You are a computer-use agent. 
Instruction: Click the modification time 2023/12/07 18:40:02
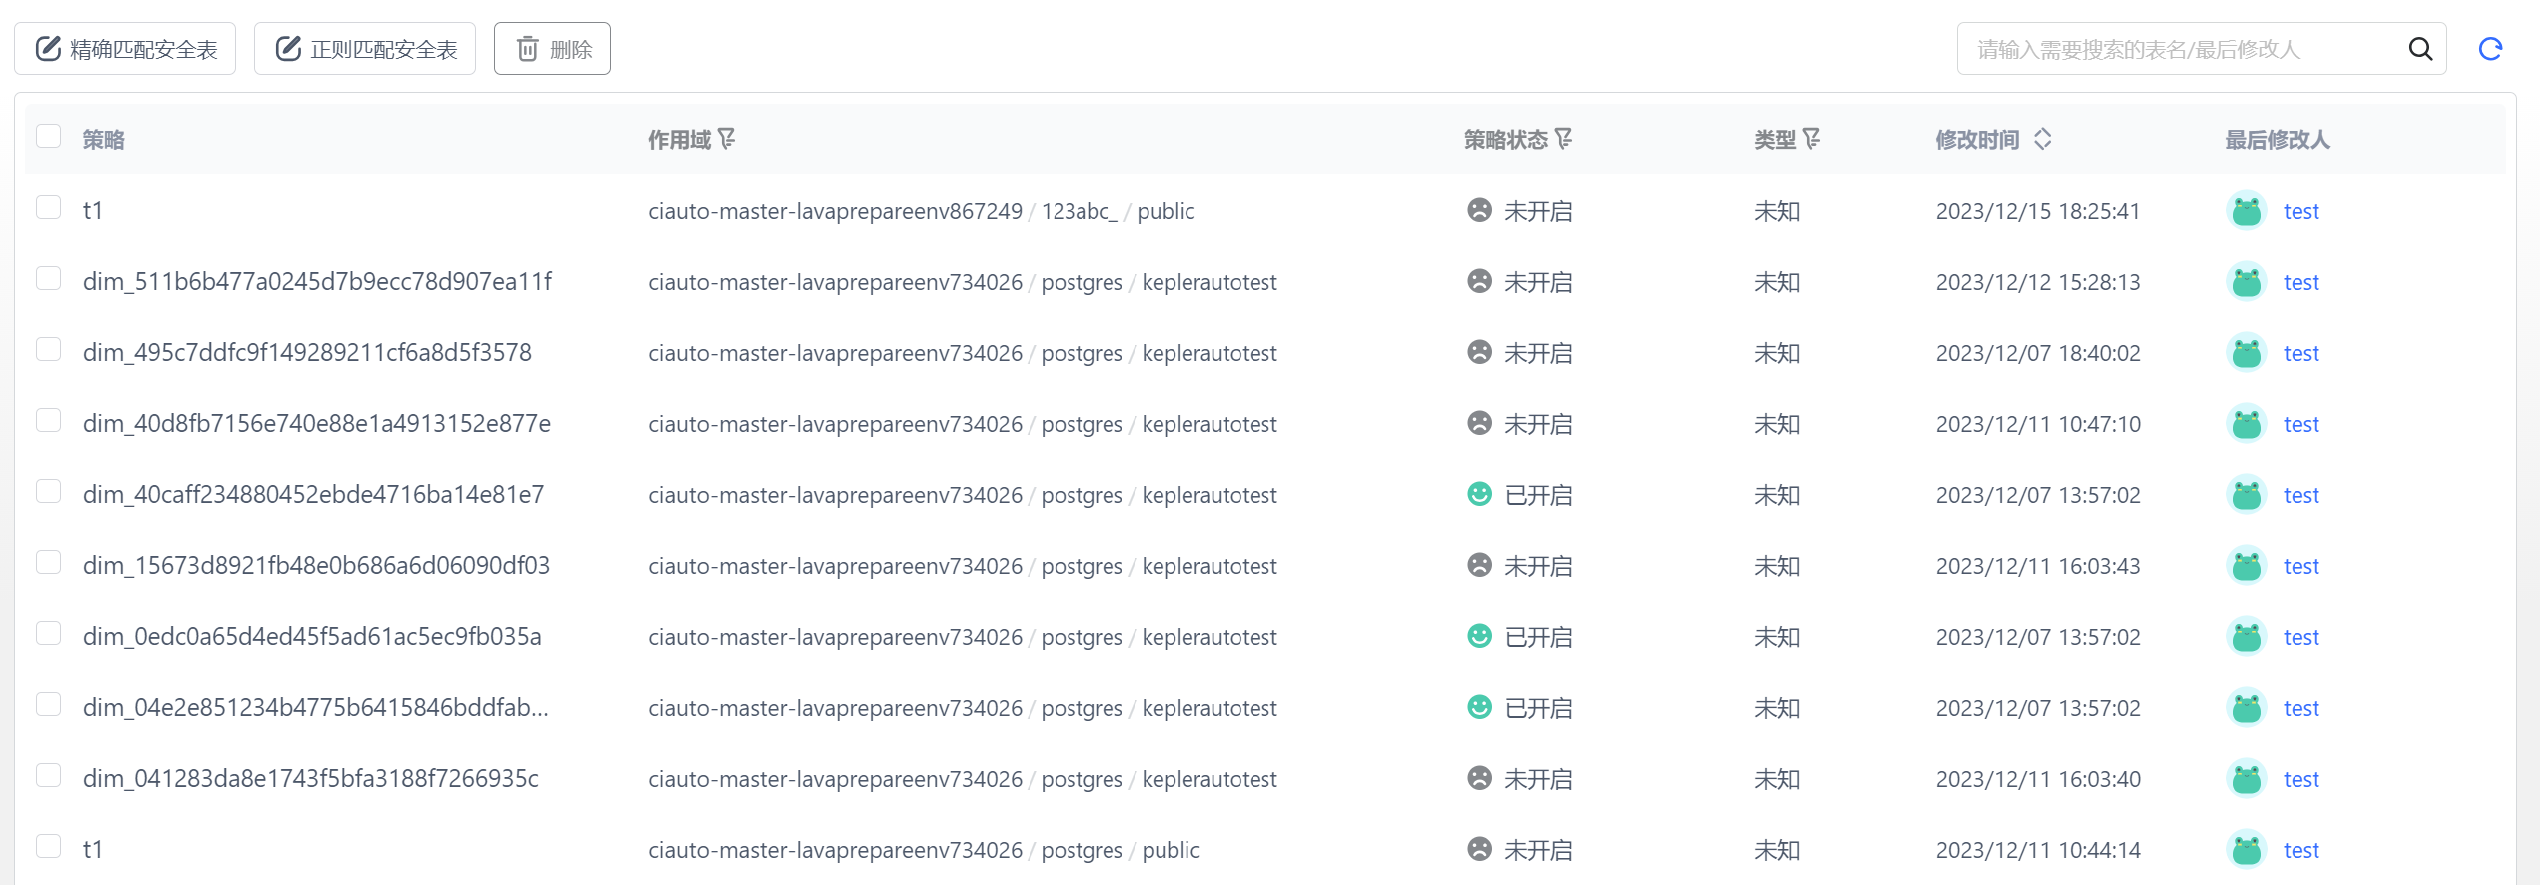pos(2038,353)
